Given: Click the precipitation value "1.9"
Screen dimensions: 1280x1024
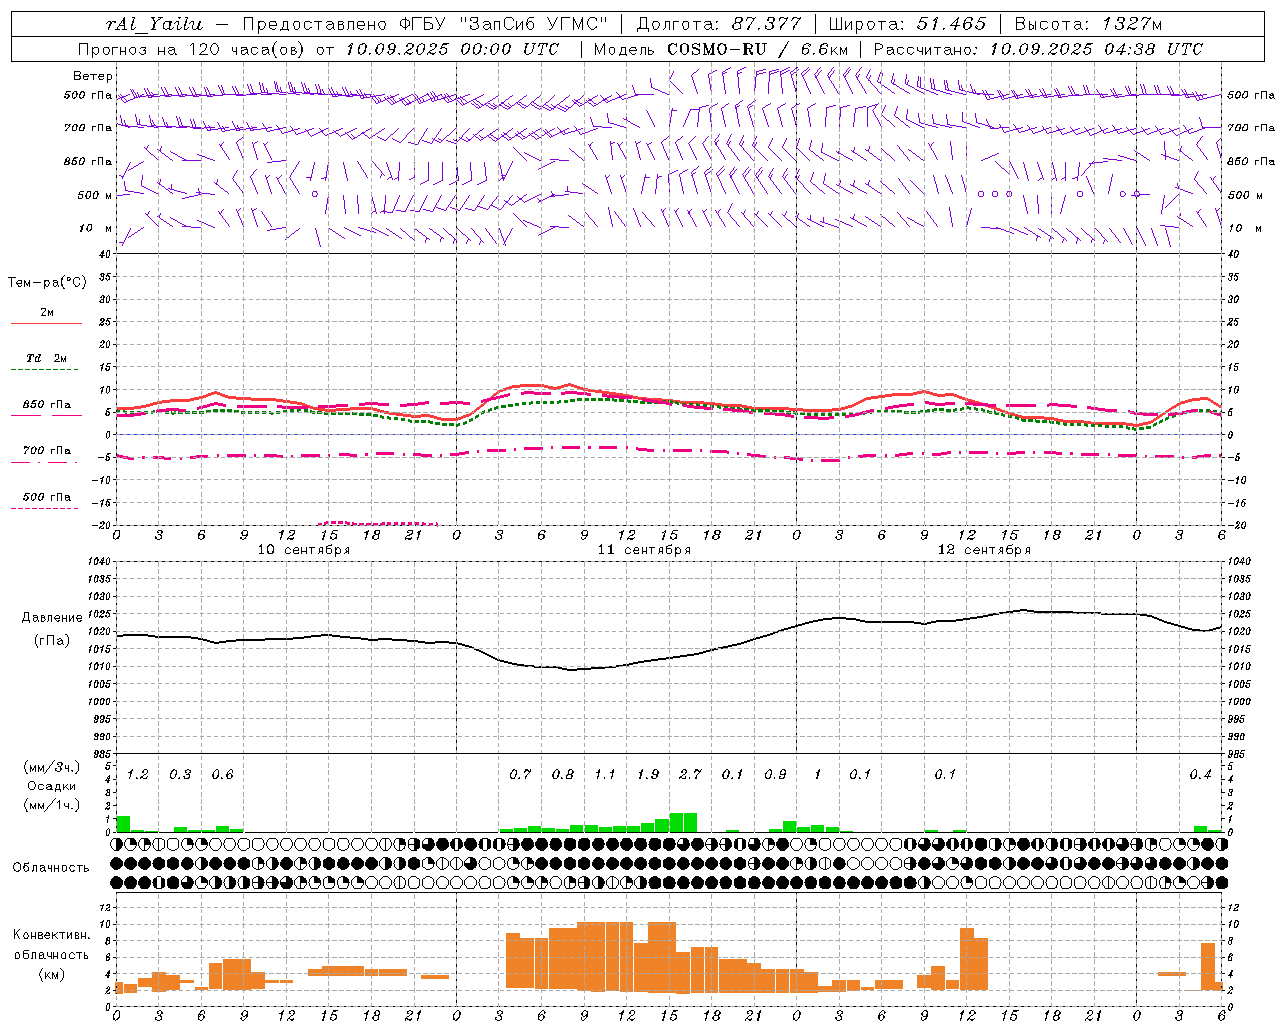Looking at the screenshot, I should 648,775.
